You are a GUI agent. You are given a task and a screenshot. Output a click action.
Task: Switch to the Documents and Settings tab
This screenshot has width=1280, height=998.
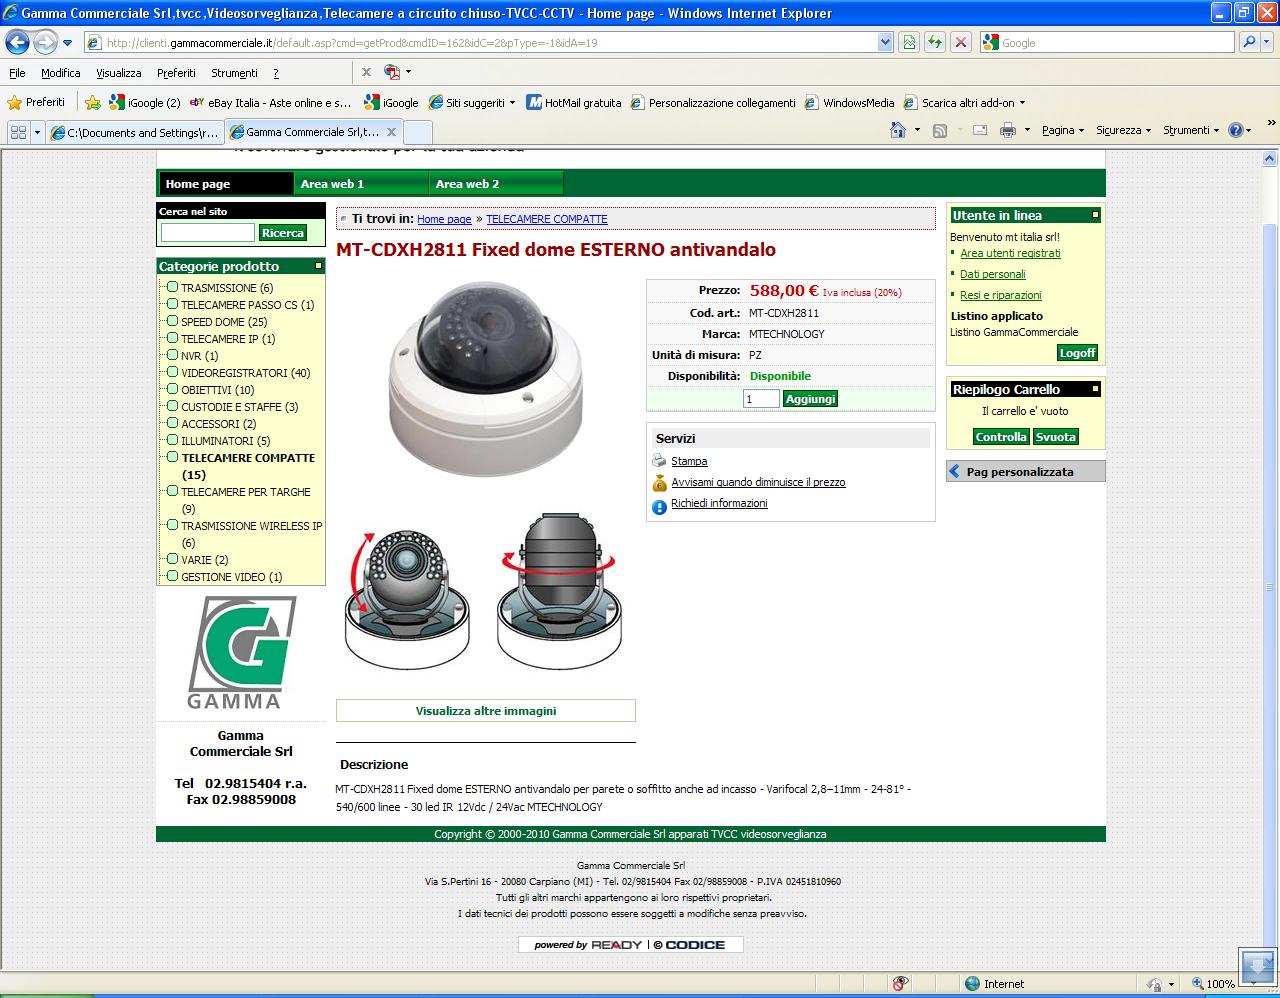click(135, 132)
